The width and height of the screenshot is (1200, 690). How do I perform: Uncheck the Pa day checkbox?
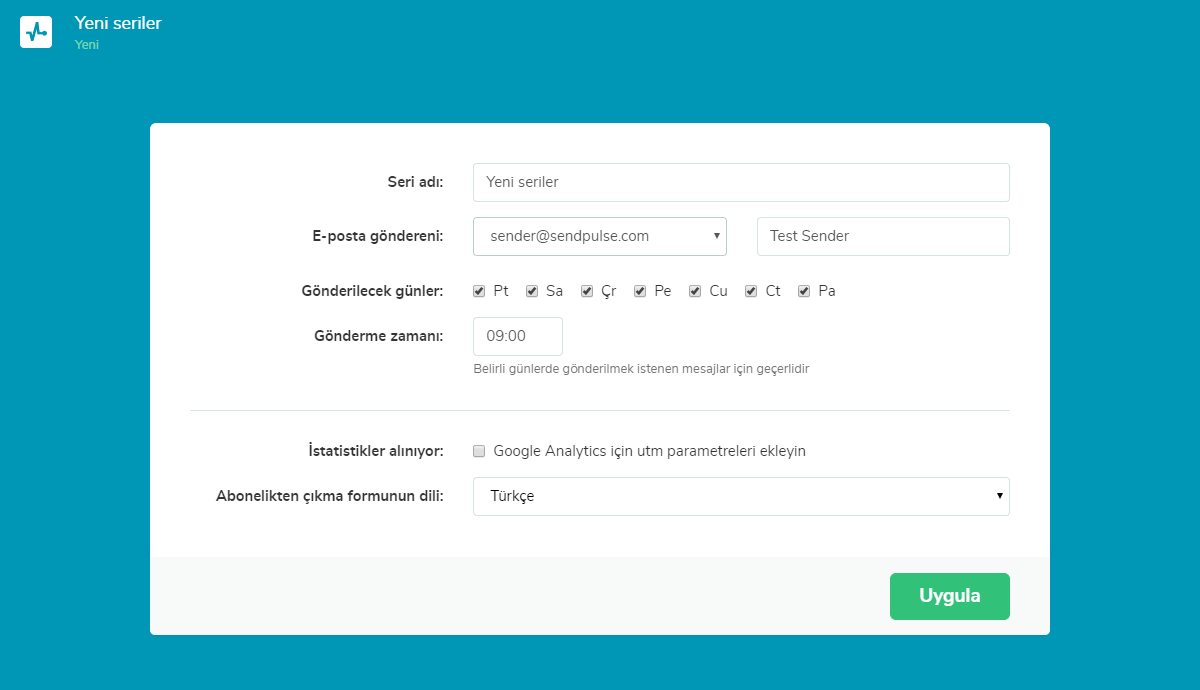click(x=804, y=291)
